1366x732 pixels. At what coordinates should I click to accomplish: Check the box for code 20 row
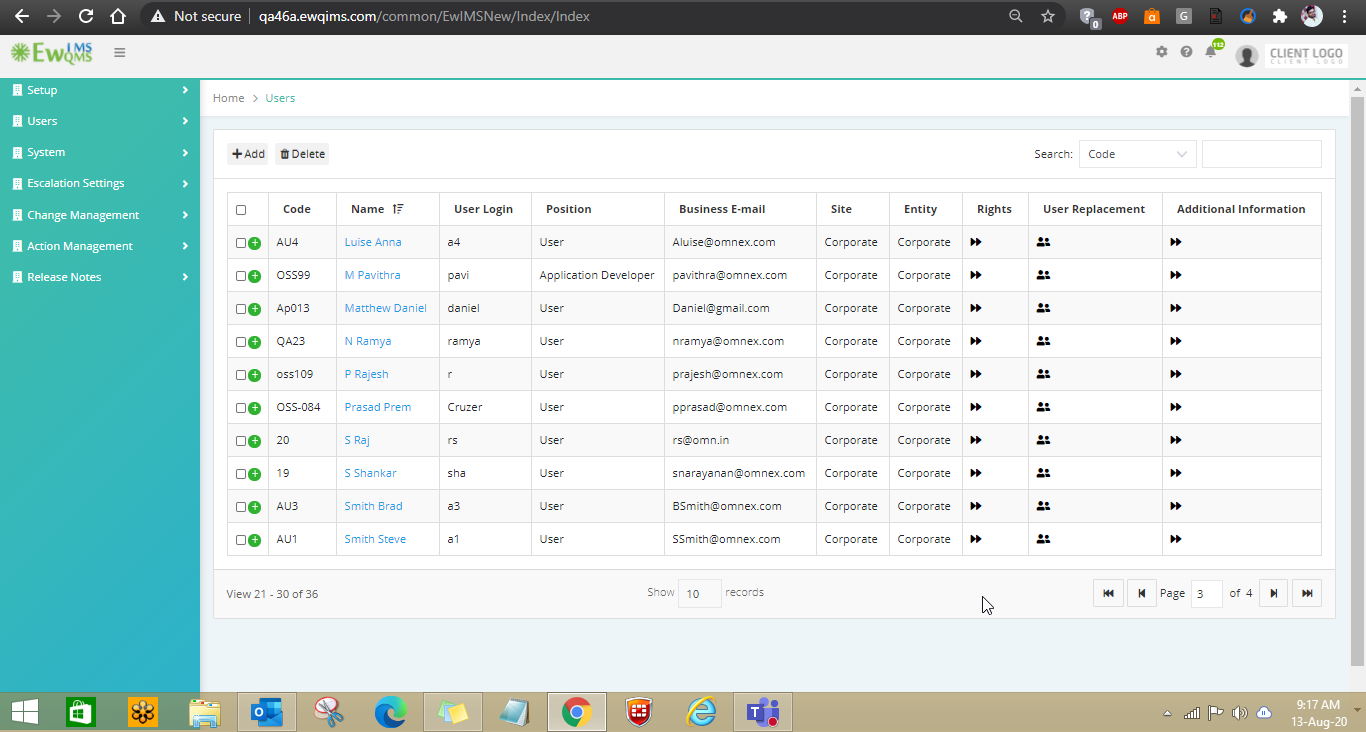[241, 441]
